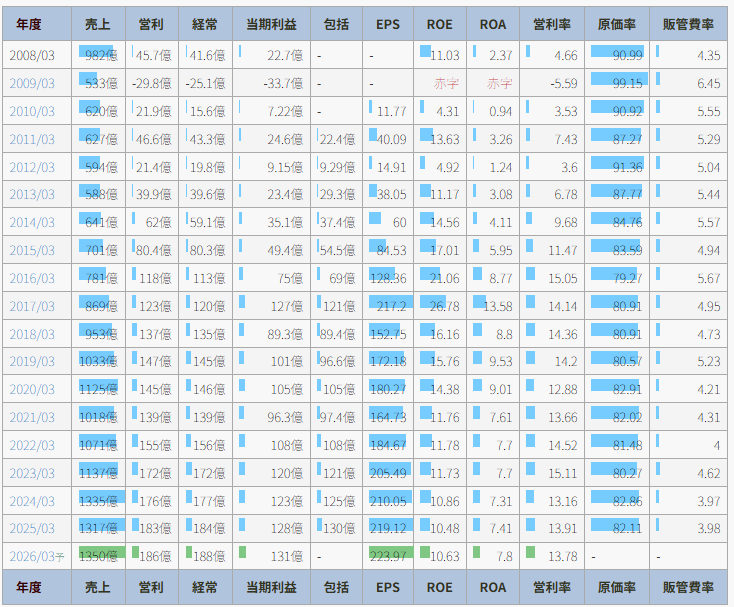The image size is (734, 607).
Task: Click the 2017/03 year cell
Action: point(32,306)
